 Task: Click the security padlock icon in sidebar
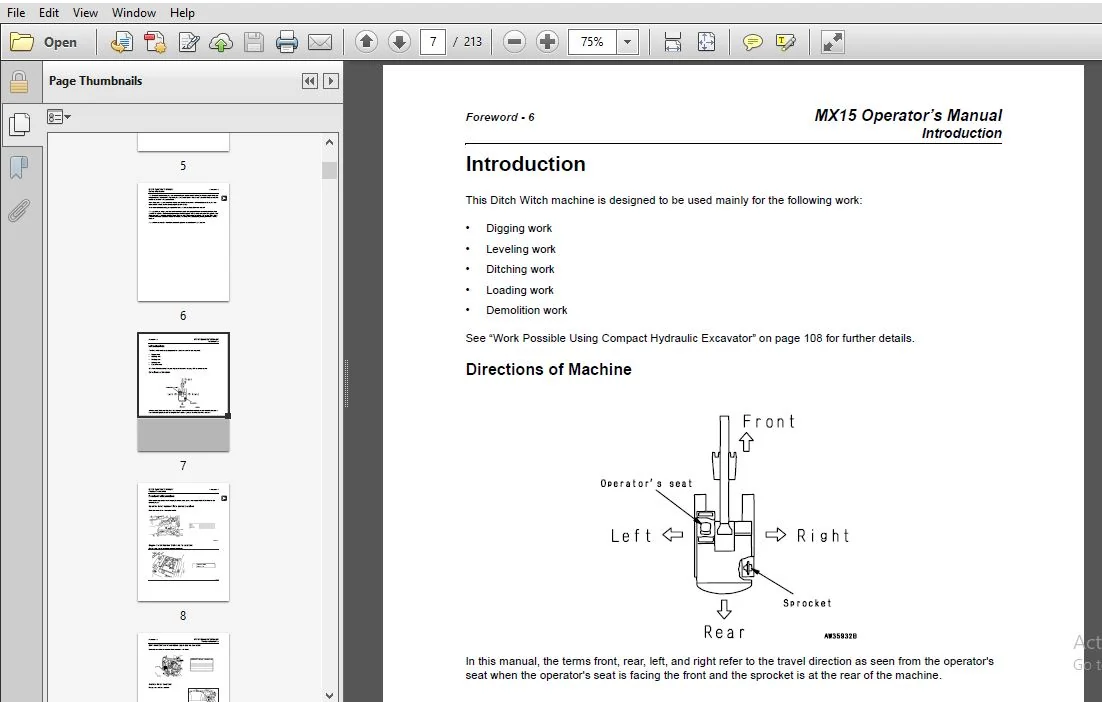point(19,82)
